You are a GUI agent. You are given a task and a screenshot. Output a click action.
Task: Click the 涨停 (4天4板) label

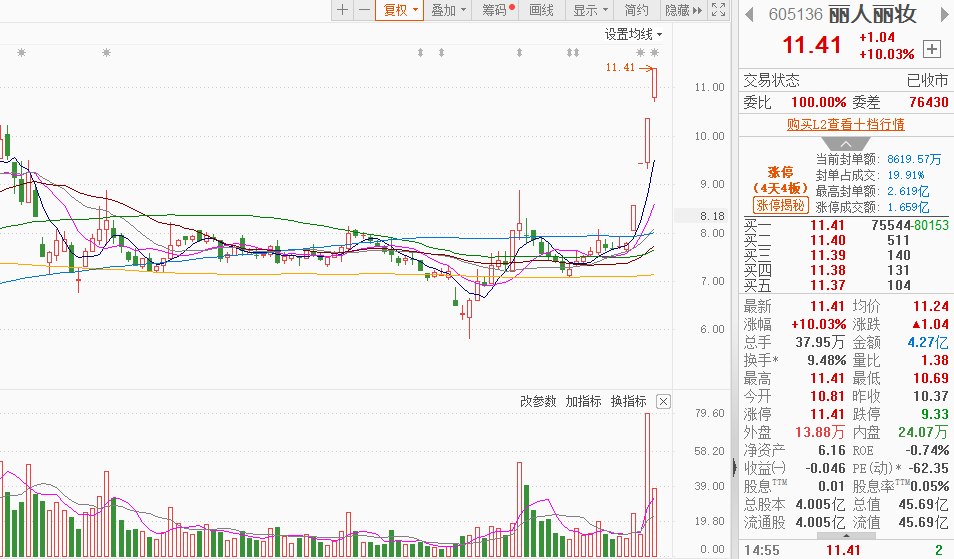pos(781,180)
